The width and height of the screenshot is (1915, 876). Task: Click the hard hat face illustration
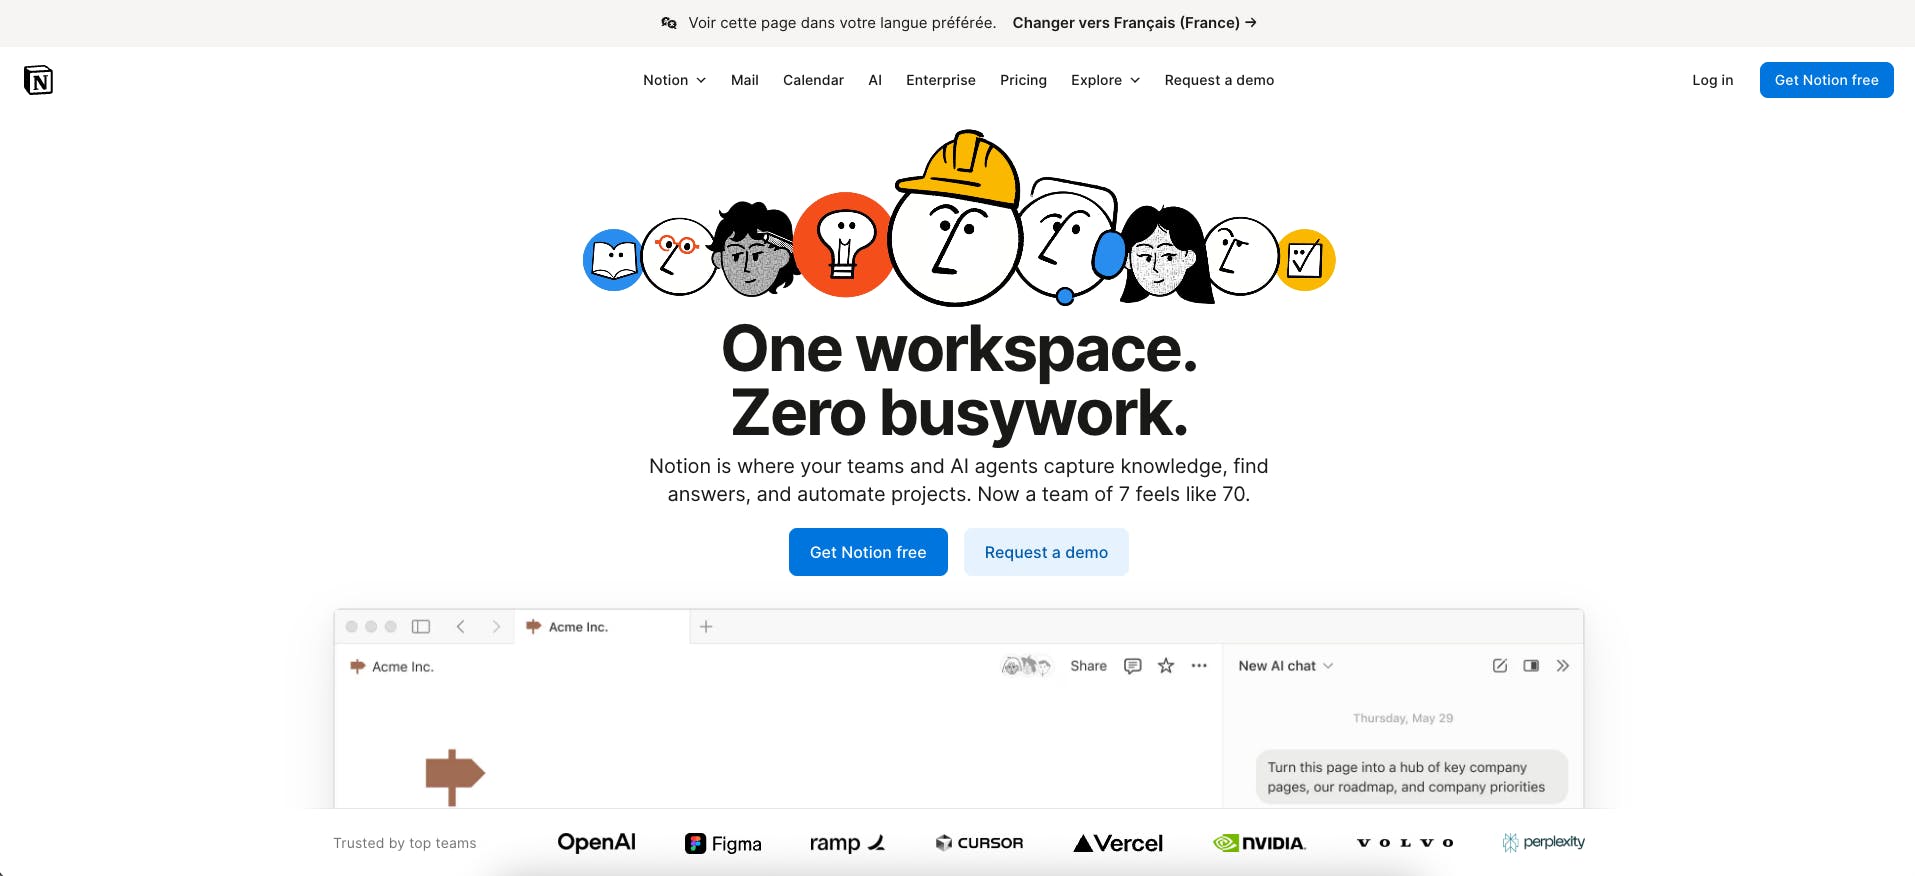tap(957, 219)
